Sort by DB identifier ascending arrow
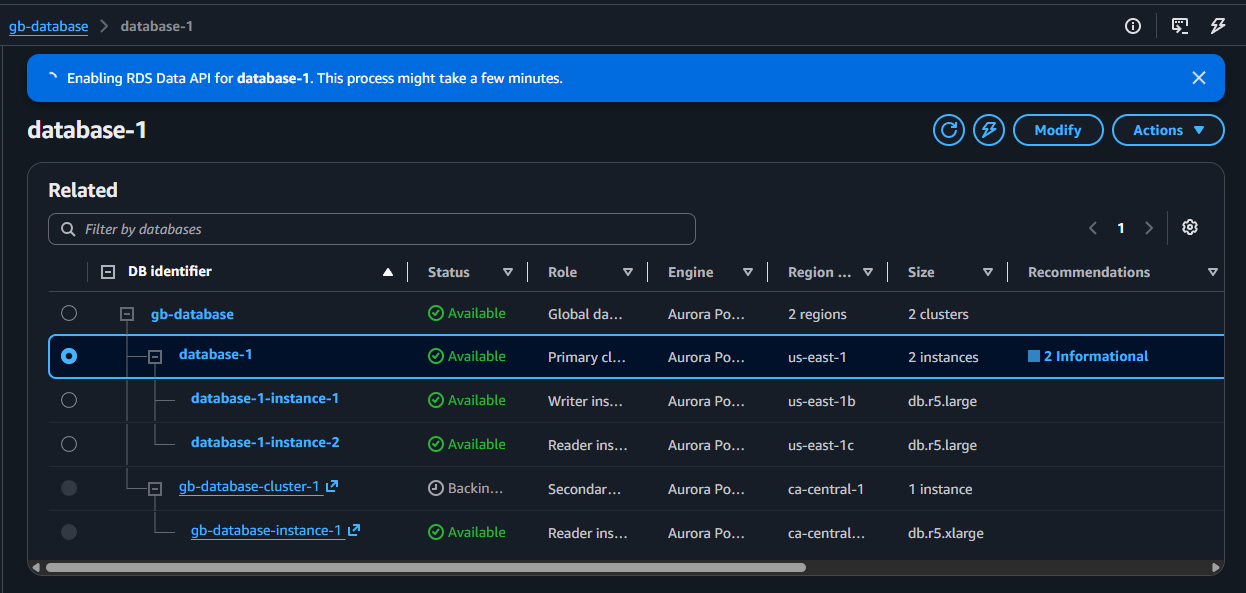 tap(388, 272)
